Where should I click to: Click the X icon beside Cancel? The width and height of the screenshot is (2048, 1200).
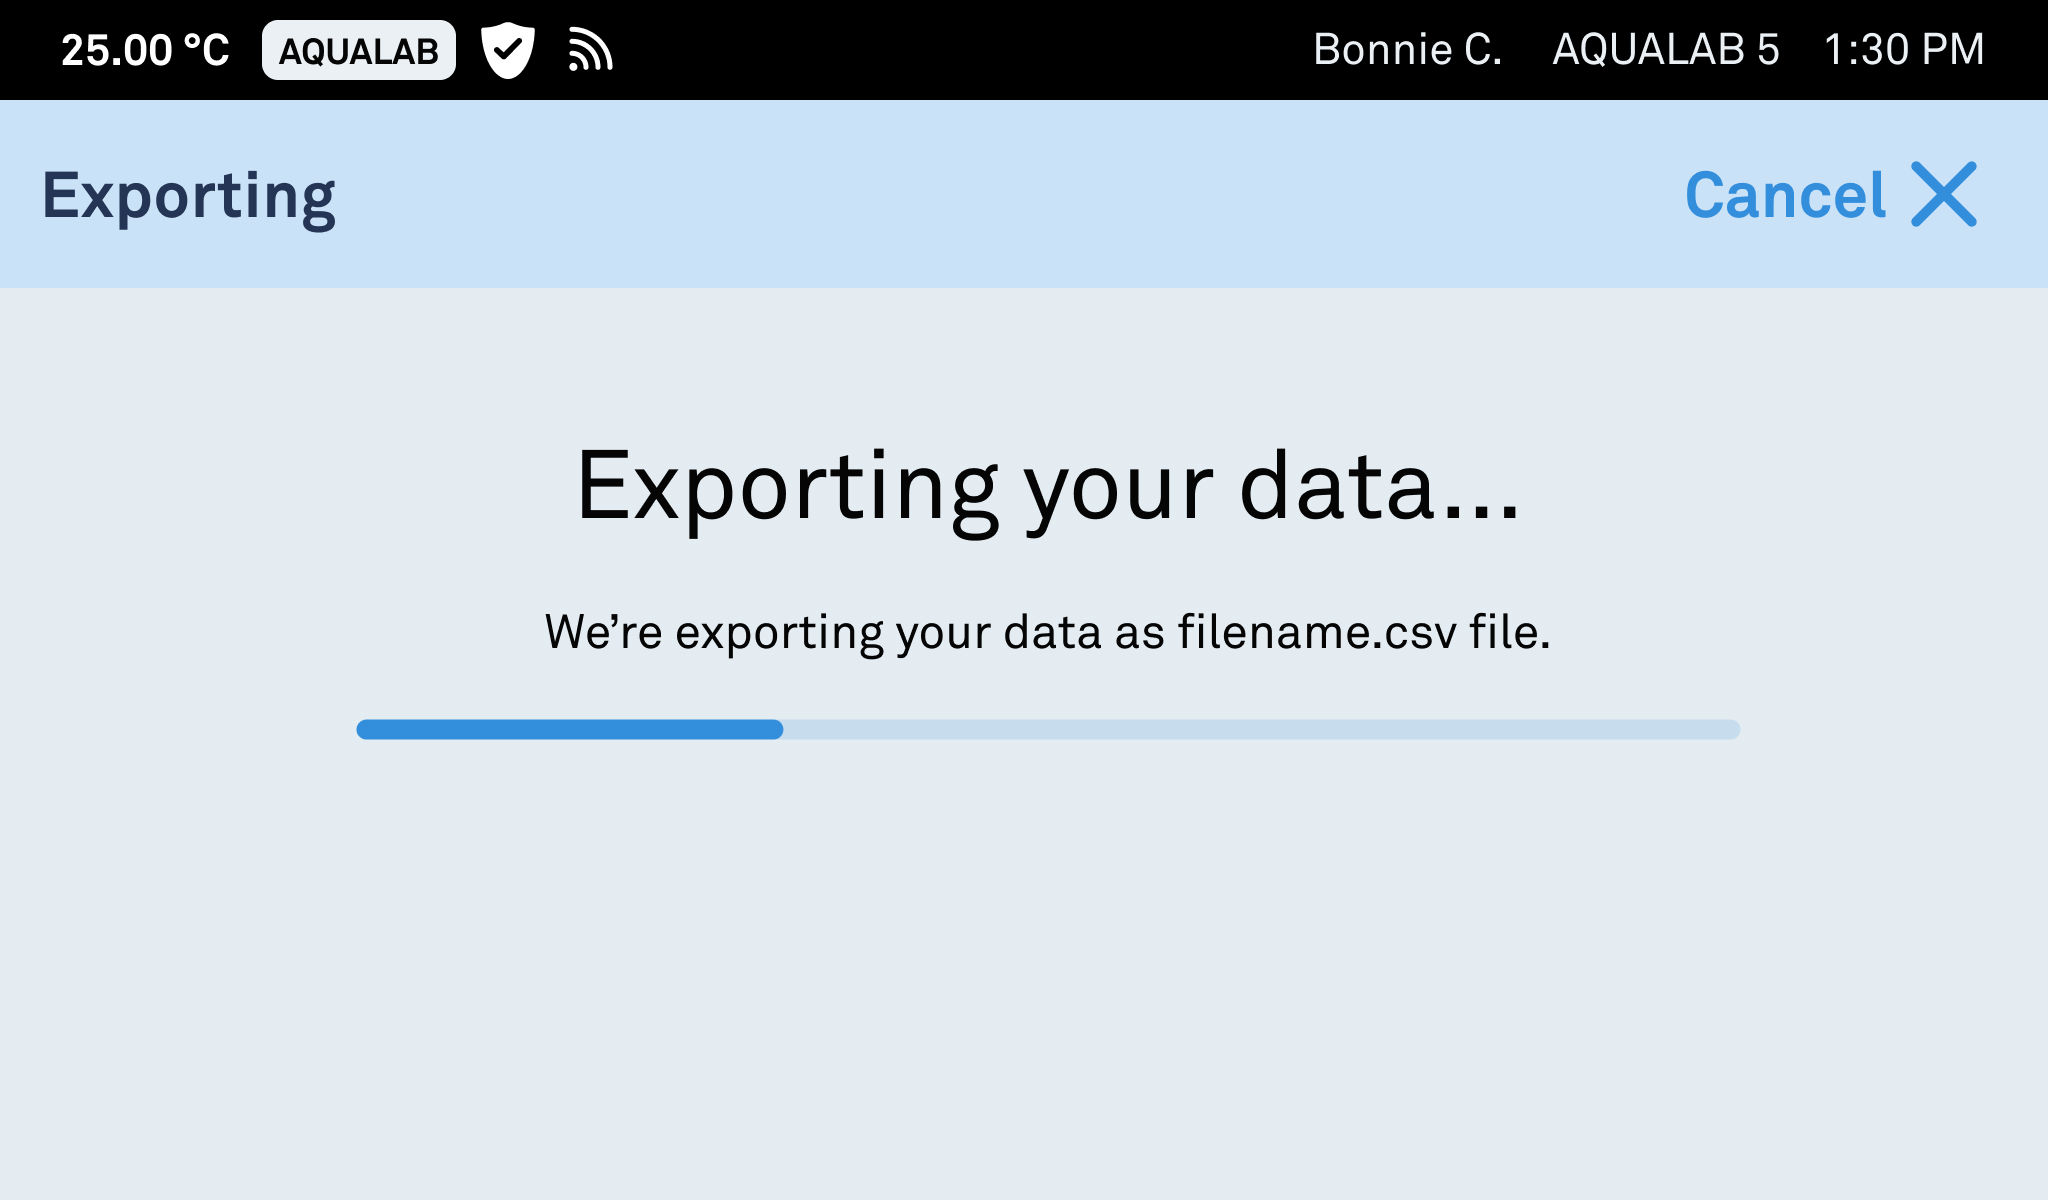[x=1944, y=194]
